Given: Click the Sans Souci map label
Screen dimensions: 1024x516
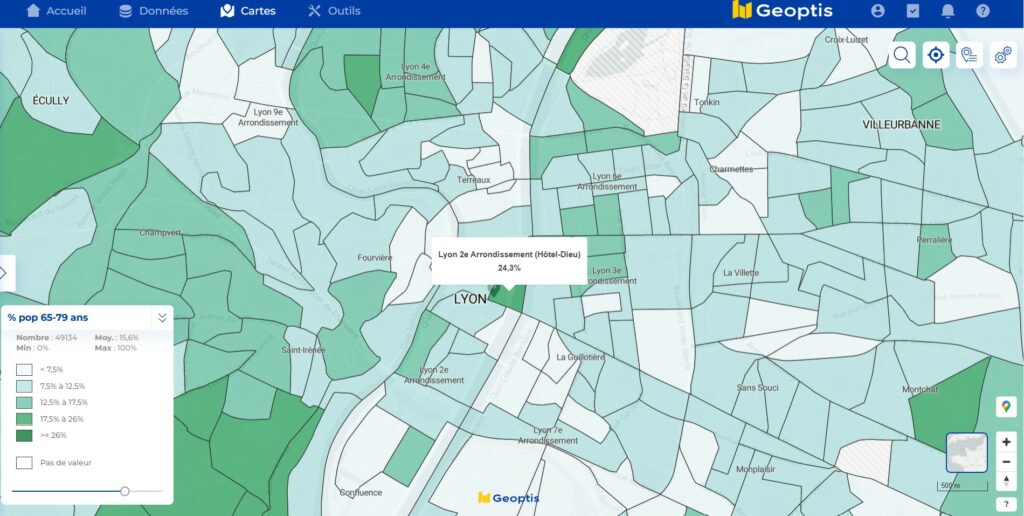Looking at the screenshot, I should tap(758, 387).
